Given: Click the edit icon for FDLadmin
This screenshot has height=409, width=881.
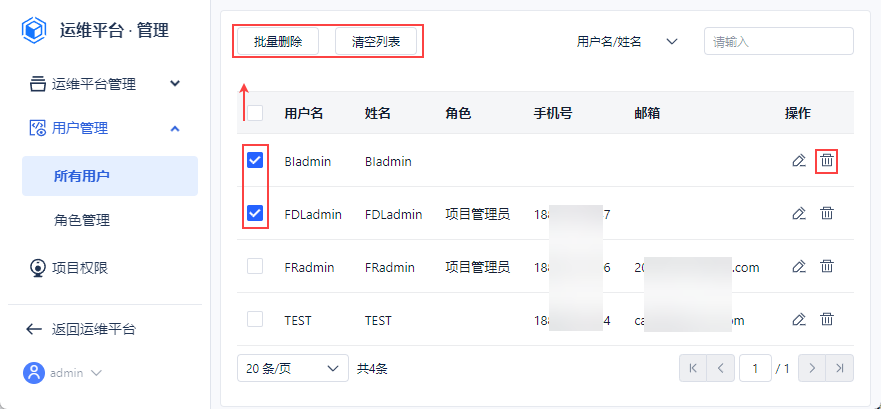Looking at the screenshot, I should pos(798,213).
